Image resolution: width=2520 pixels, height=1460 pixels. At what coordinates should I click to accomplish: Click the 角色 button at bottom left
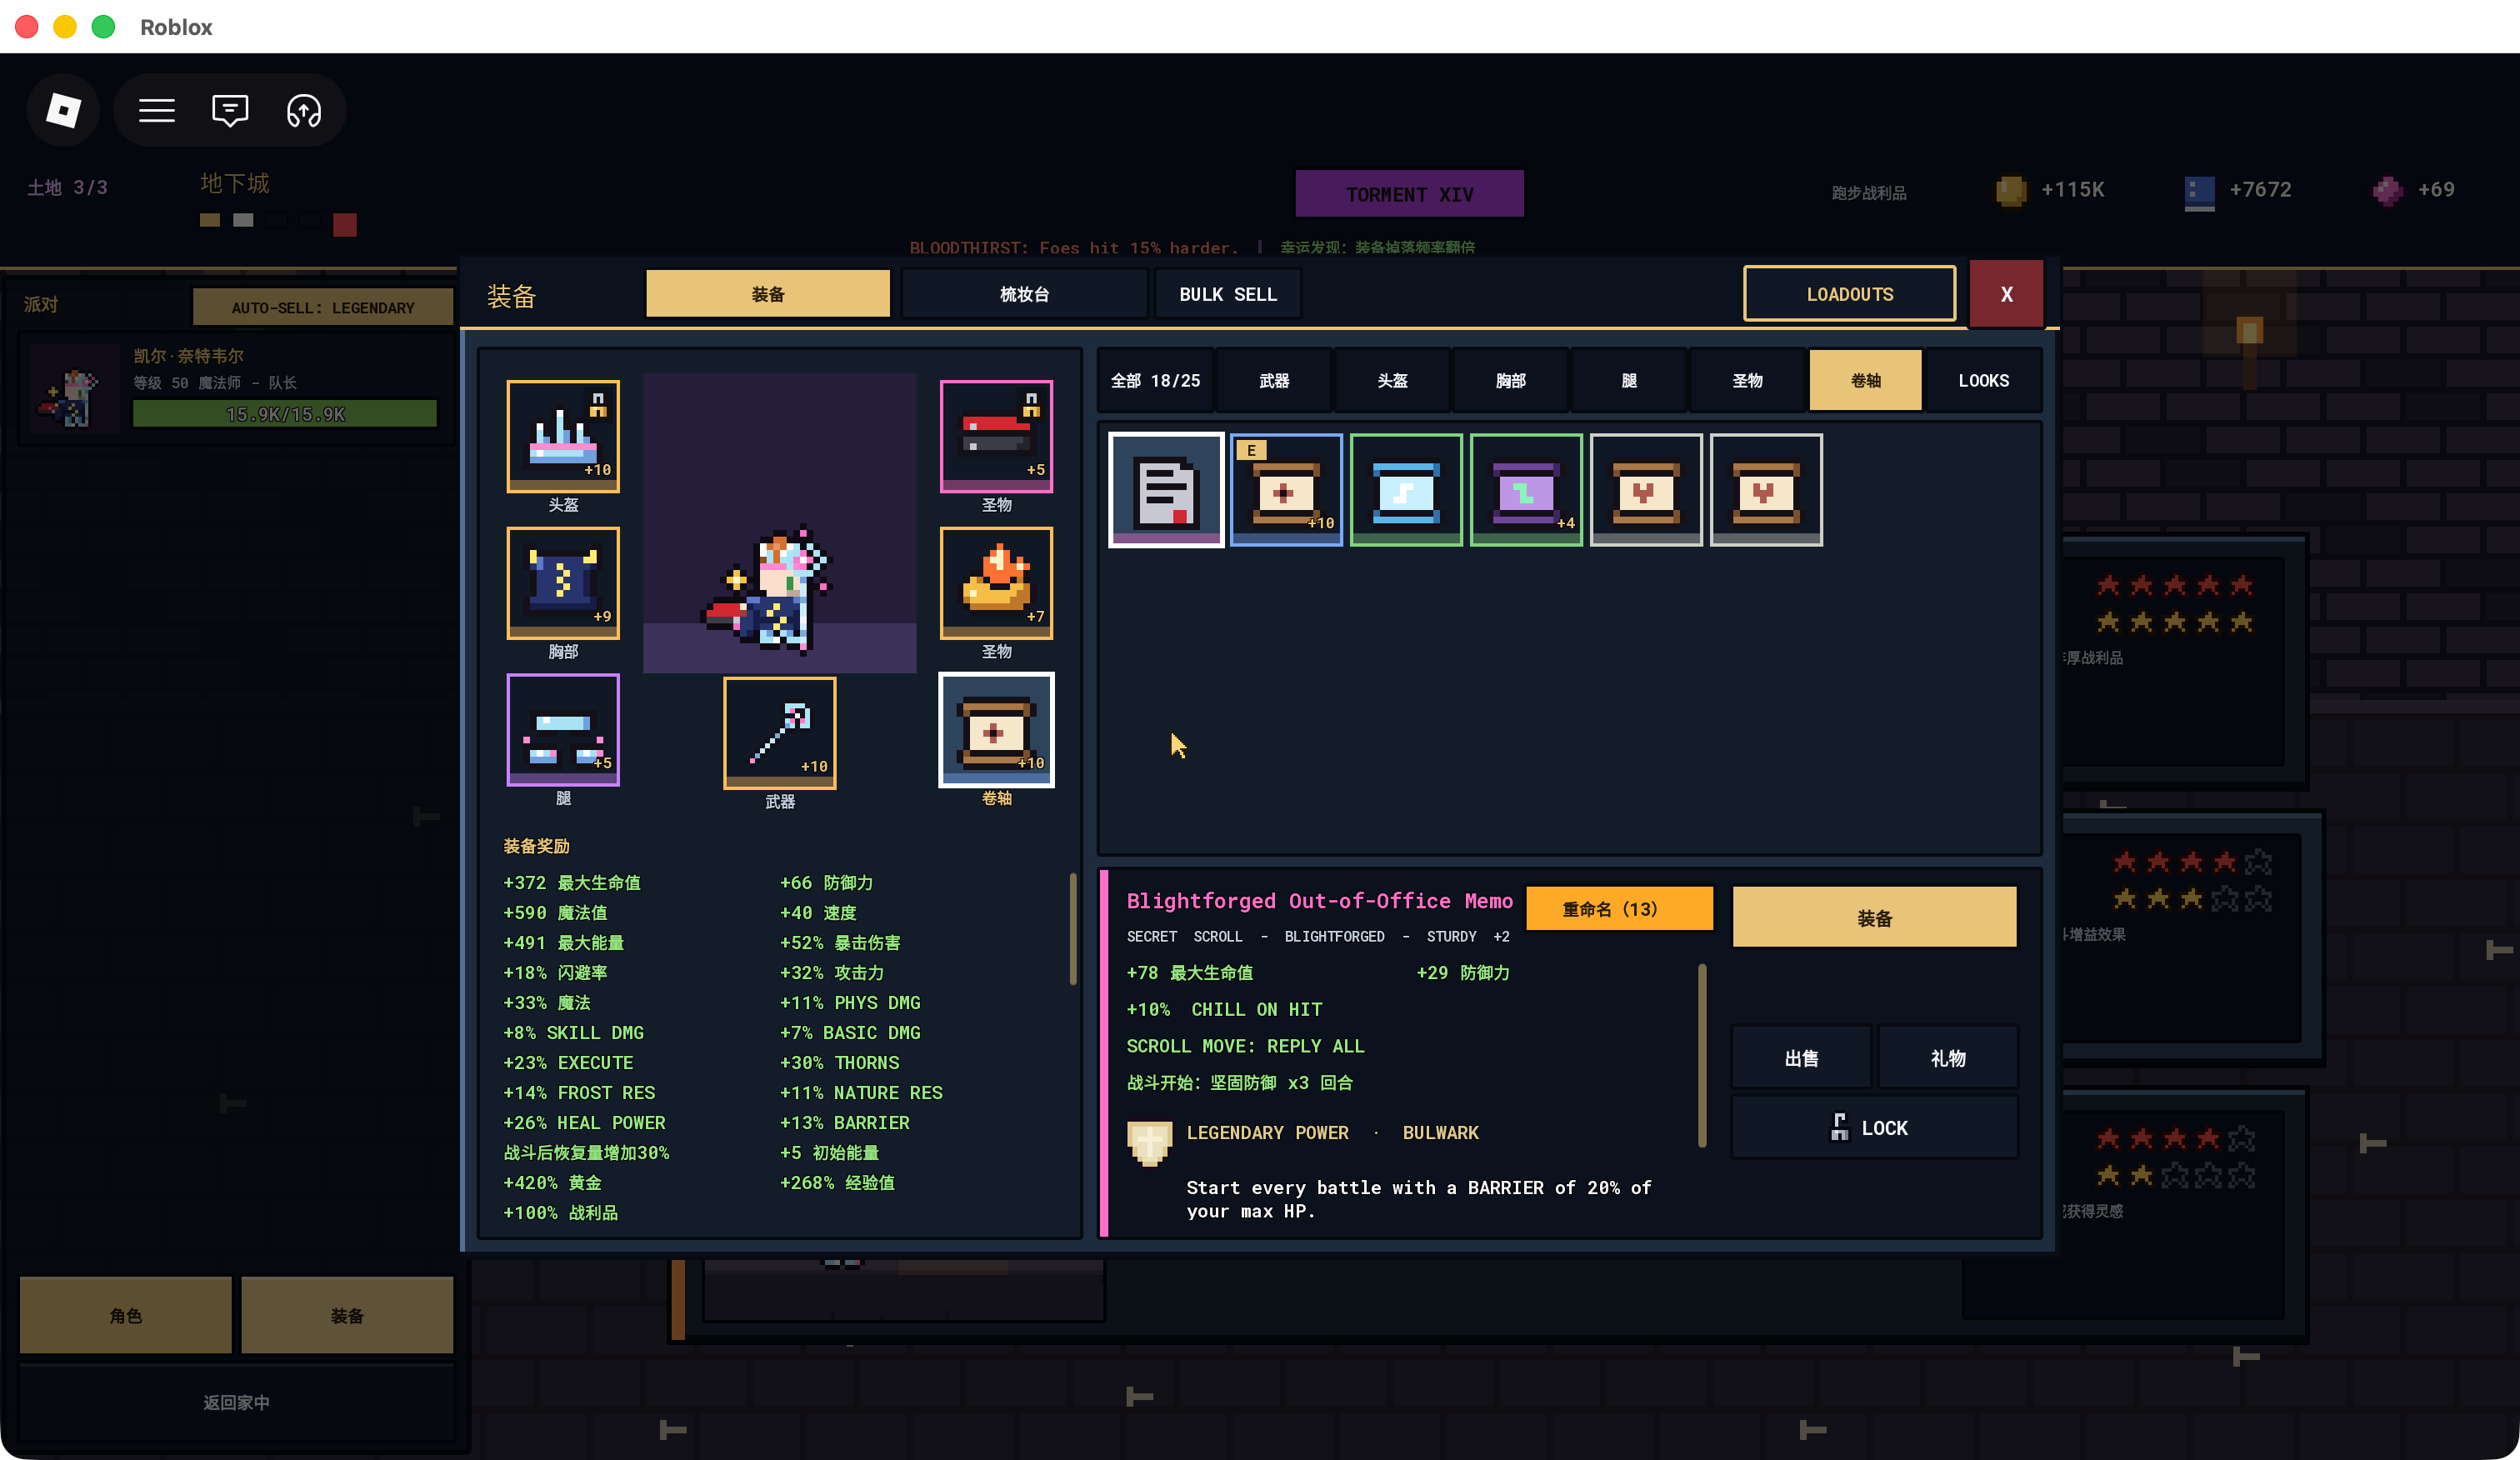tap(126, 1315)
